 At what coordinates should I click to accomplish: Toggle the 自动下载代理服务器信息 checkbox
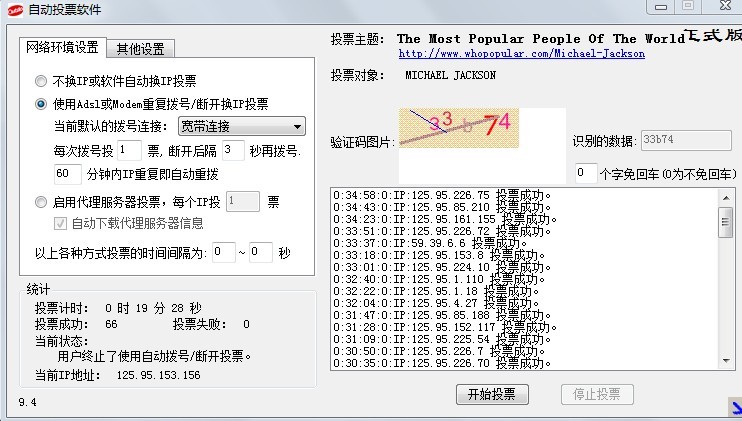coord(60,223)
